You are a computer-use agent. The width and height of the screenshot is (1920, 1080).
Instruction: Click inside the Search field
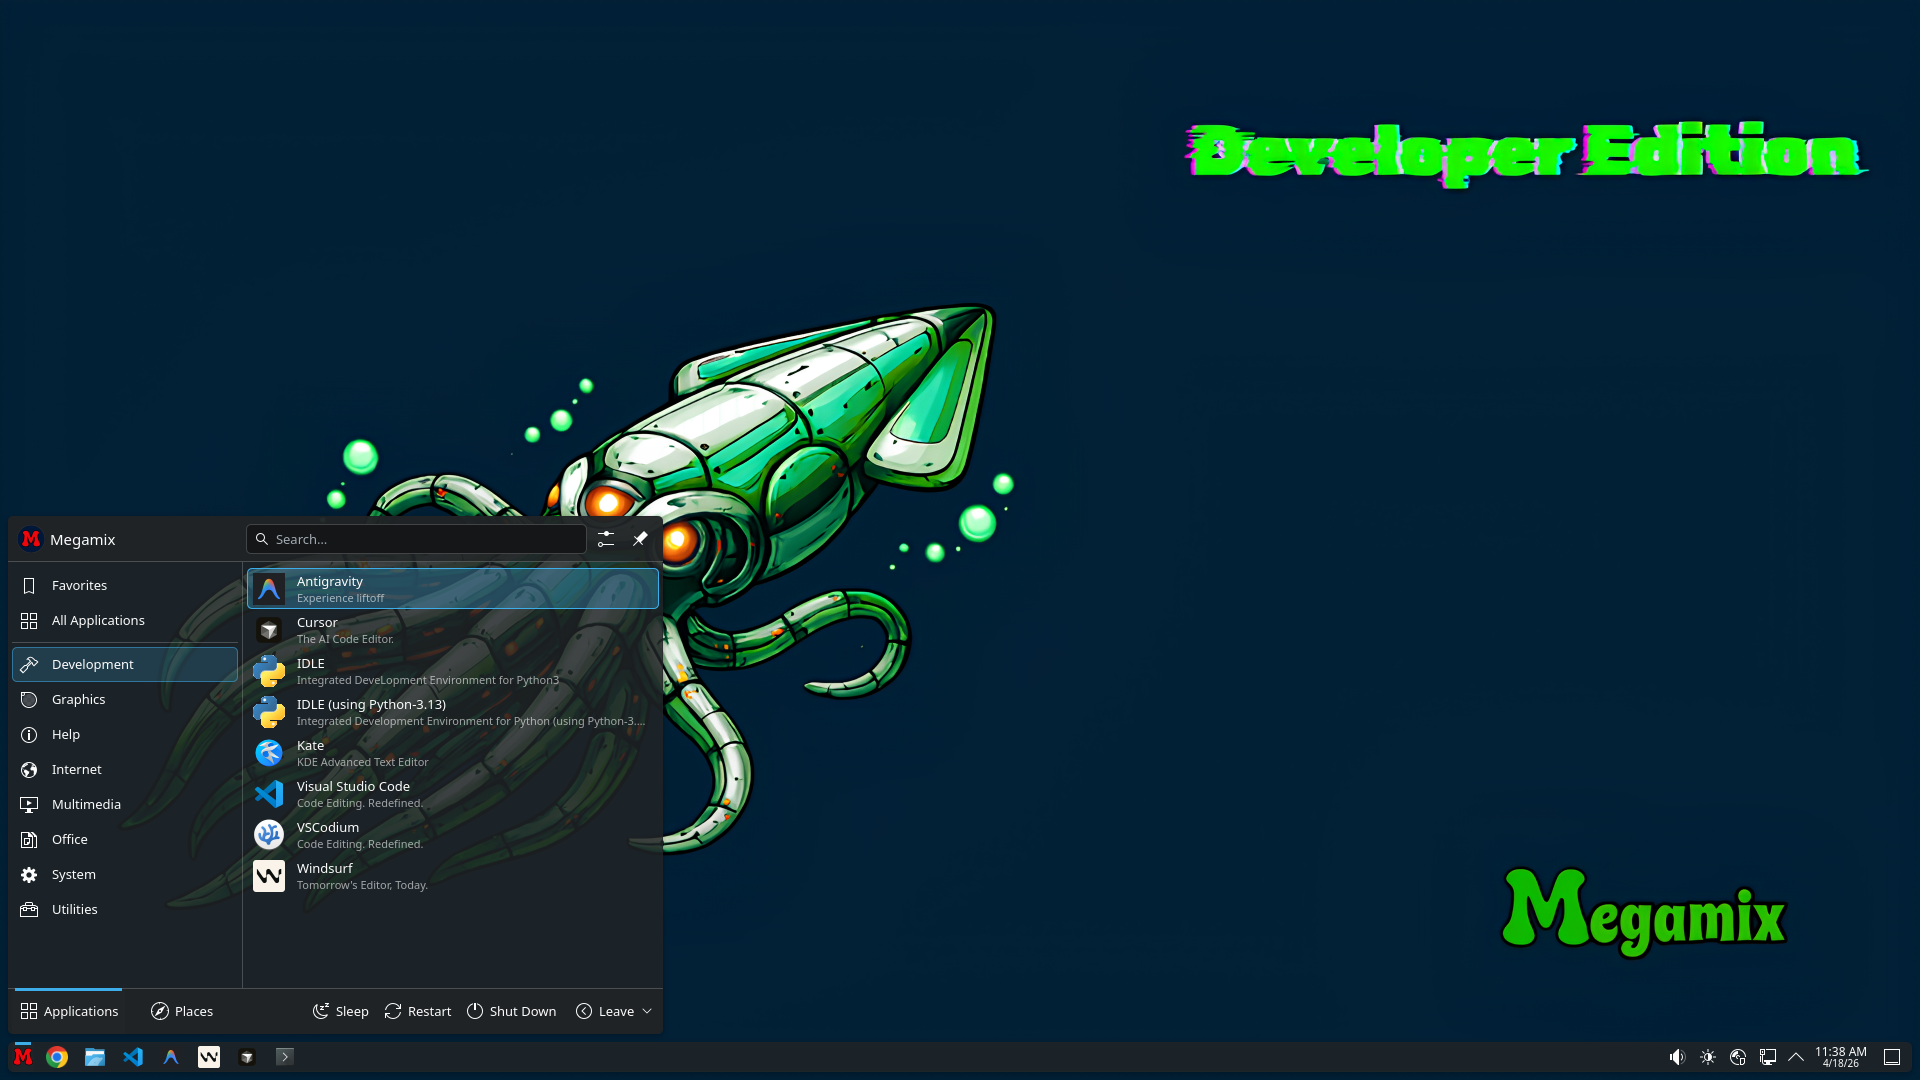coord(416,538)
